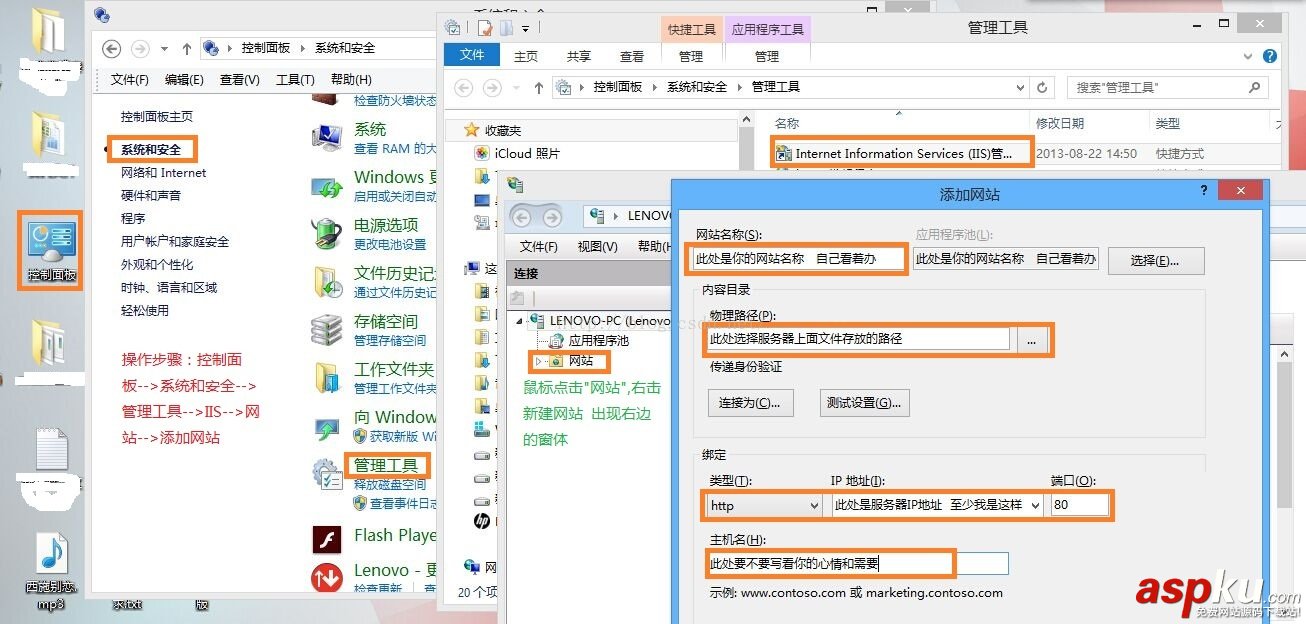Open 管理工具 address bar history dropdown

point(1020,87)
